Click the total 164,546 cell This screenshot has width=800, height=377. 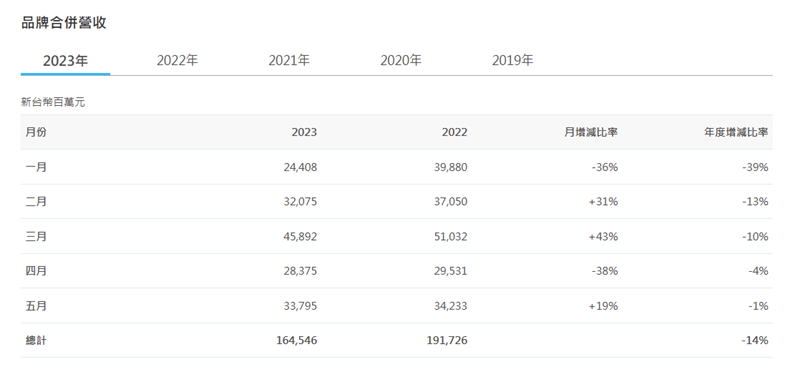[296, 340]
